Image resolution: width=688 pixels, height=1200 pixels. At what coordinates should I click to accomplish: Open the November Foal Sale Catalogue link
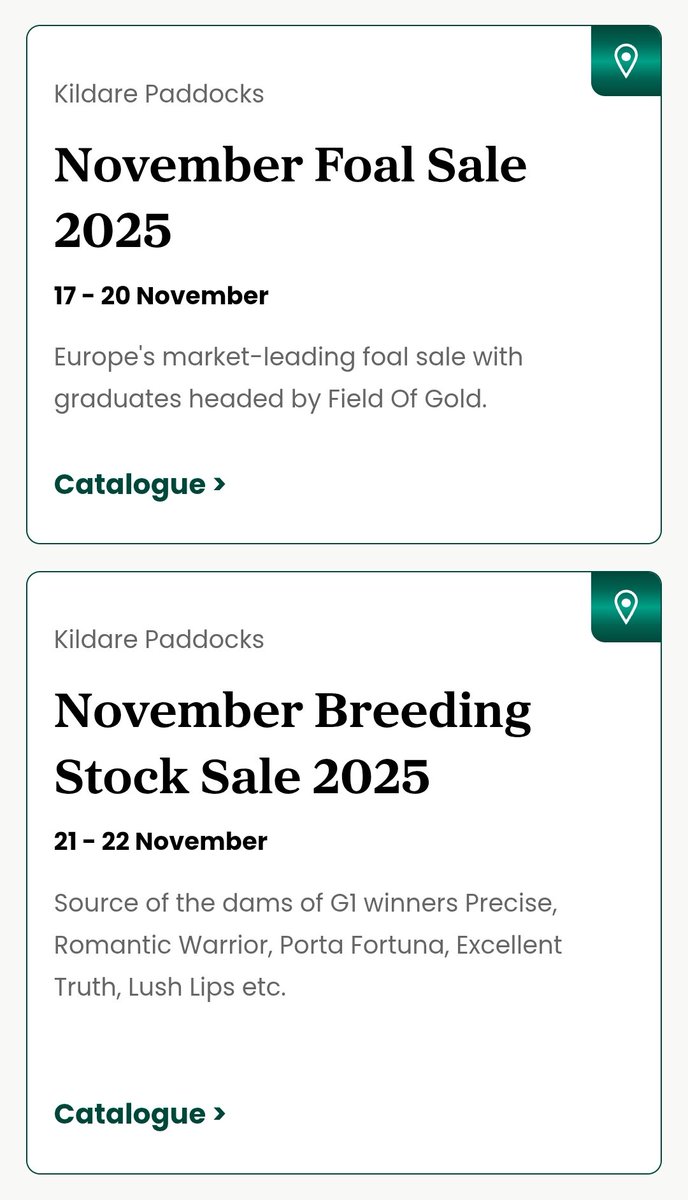click(140, 484)
